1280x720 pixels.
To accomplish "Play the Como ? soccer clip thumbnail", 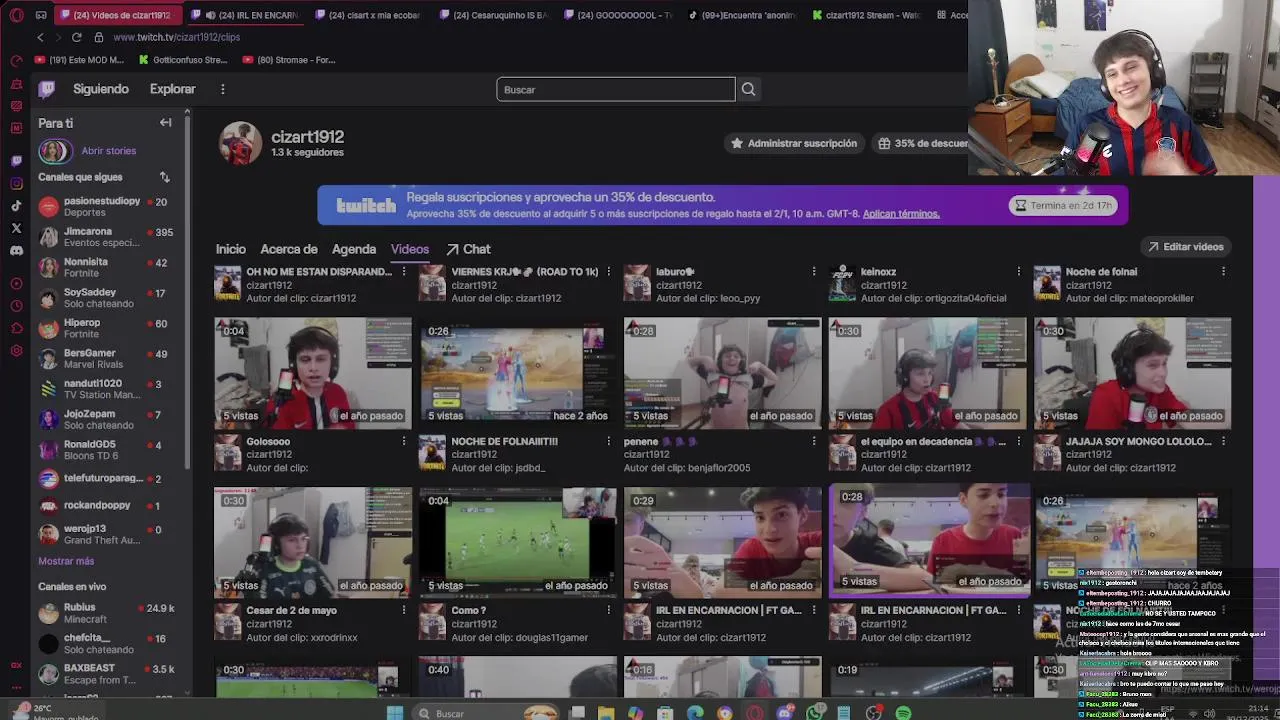I will (x=518, y=543).
